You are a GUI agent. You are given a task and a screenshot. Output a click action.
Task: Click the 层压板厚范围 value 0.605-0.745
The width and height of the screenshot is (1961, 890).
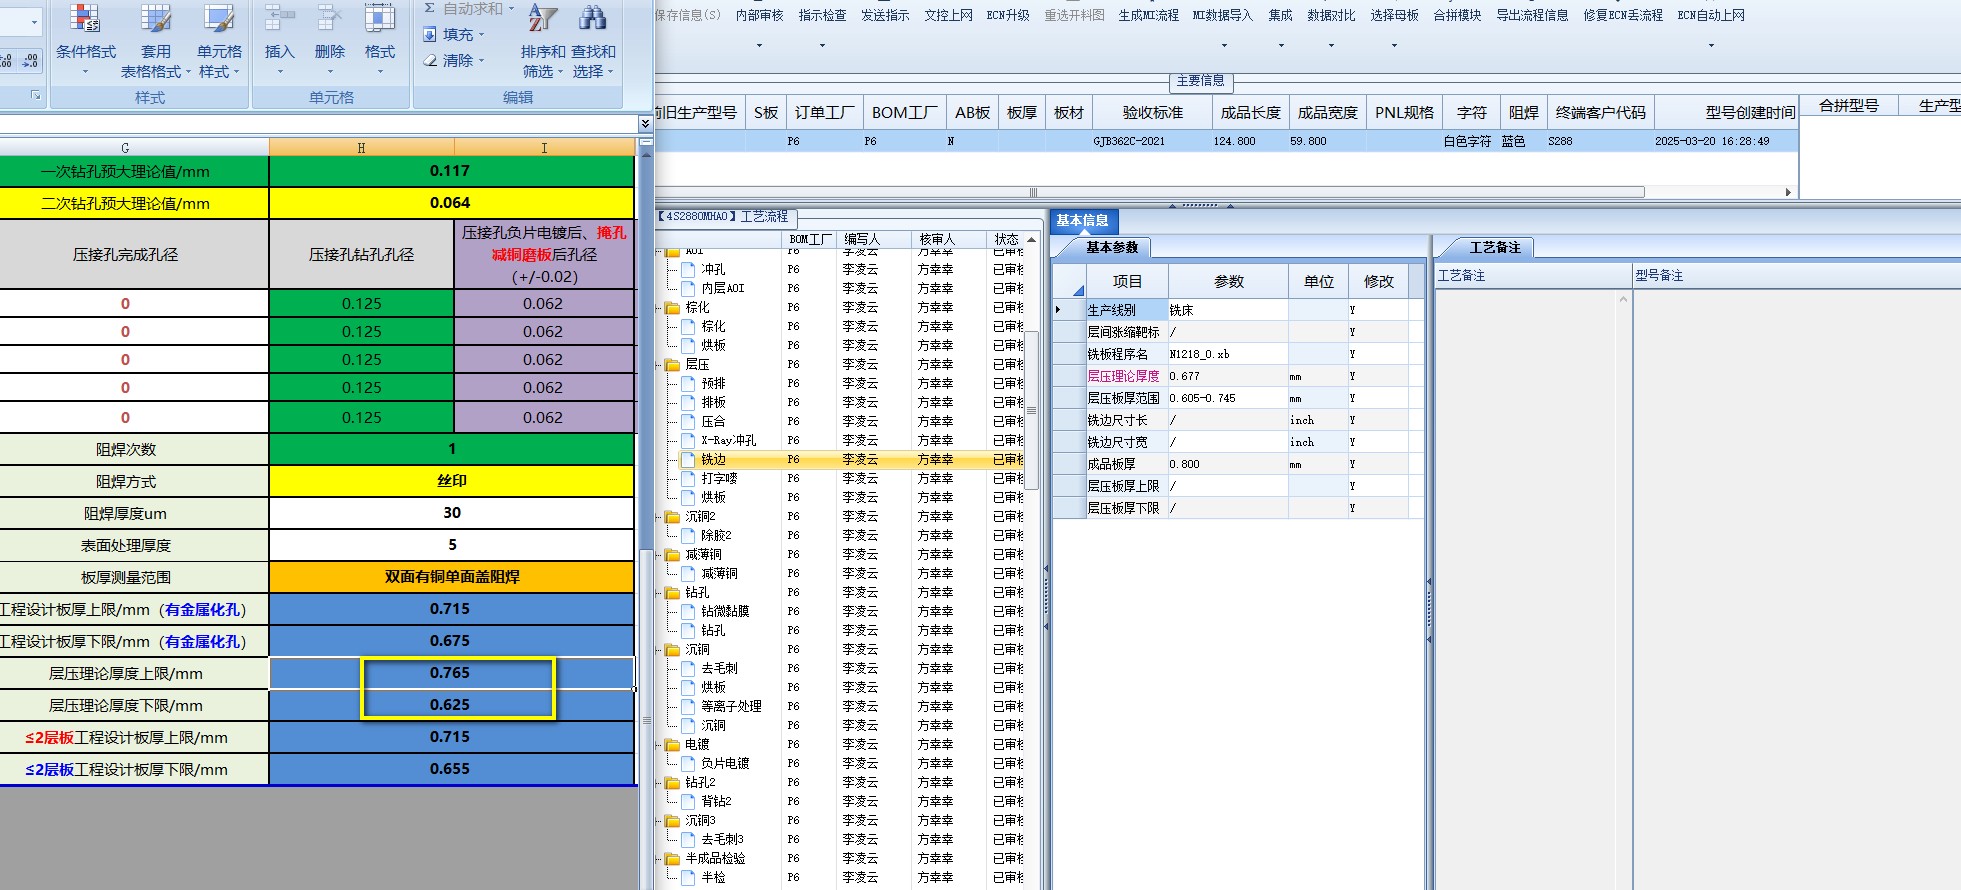pyautogui.click(x=1228, y=398)
